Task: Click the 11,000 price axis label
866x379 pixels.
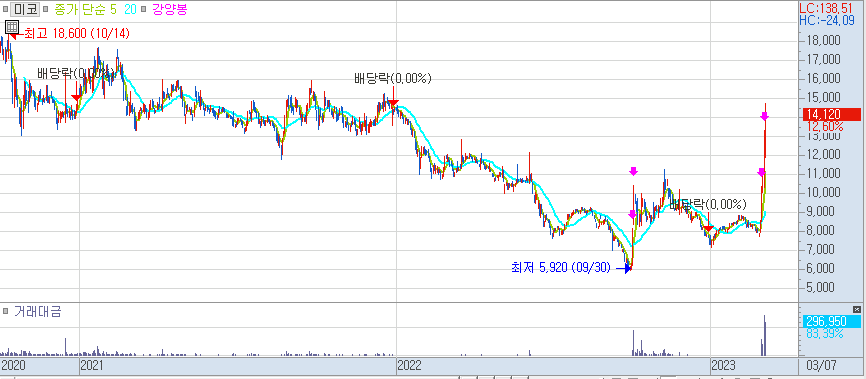Action: (825, 174)
